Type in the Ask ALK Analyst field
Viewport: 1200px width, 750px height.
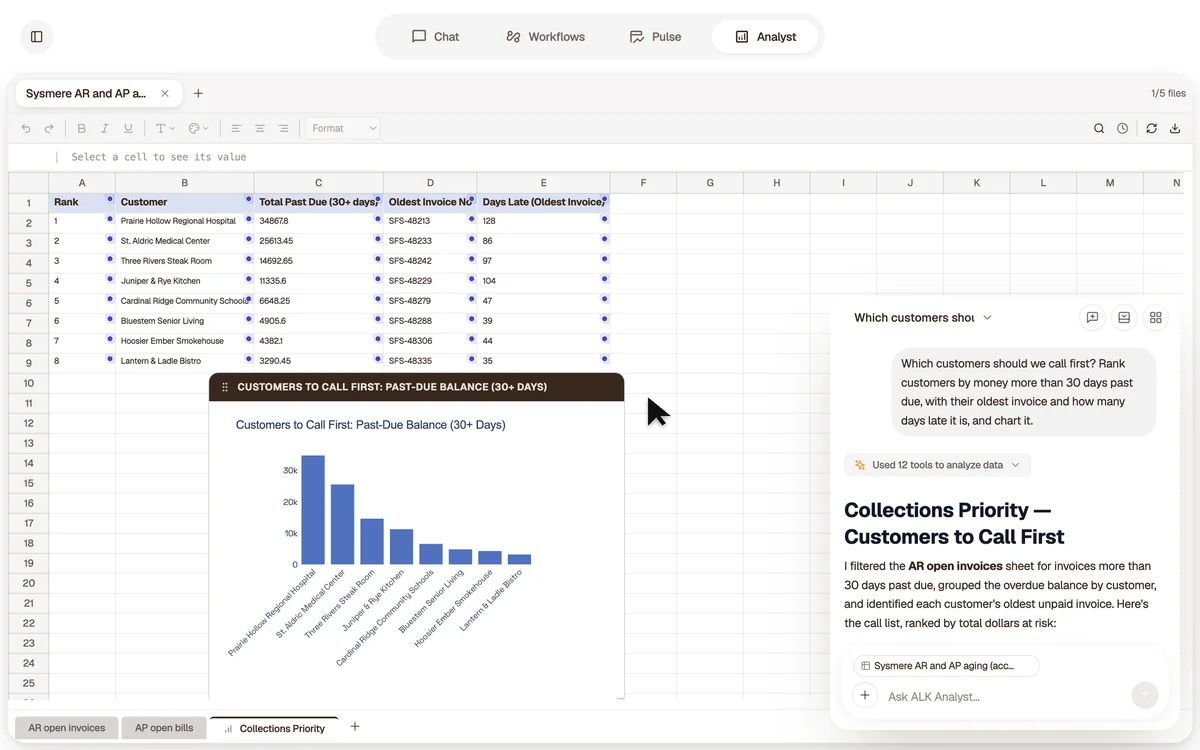pos(1003,697)
